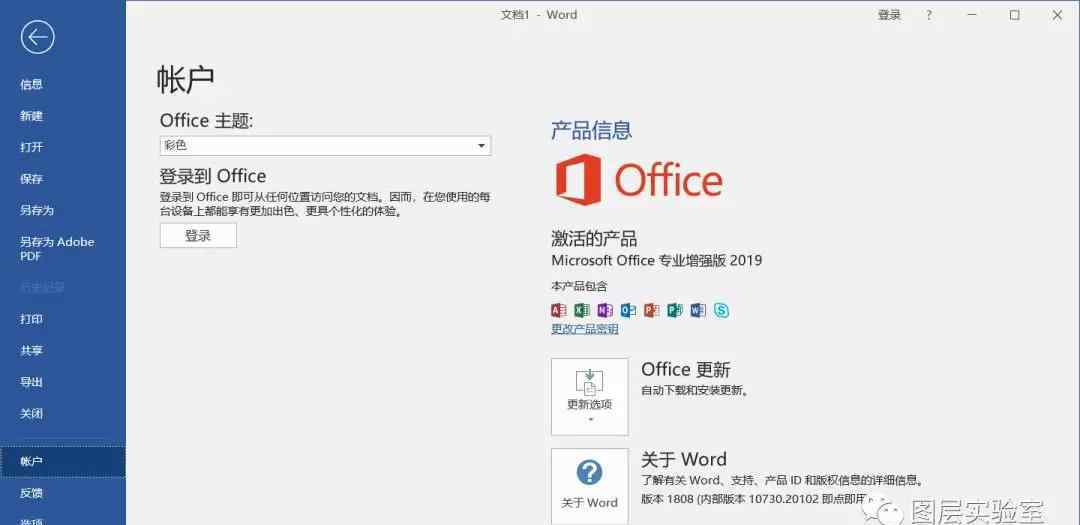Screen dimensions: 1080x525
Task: Go to 打印 in the sidebar
Action: pyautogui.click(x=32, y=319)
